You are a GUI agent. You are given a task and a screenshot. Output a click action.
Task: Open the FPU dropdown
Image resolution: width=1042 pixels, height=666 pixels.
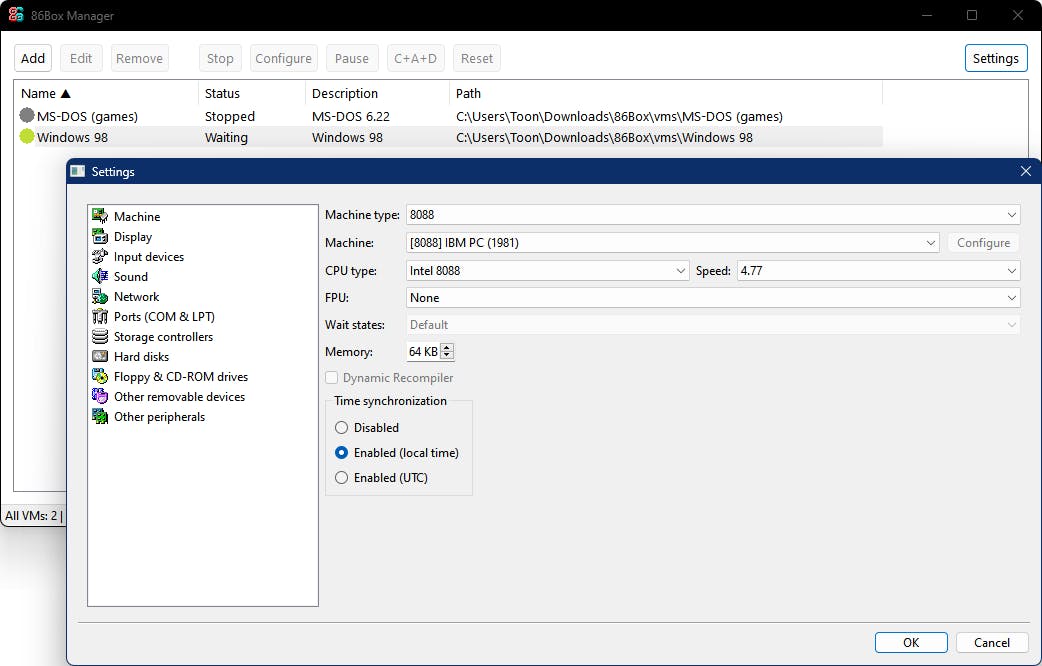click(x=712, y=298)
